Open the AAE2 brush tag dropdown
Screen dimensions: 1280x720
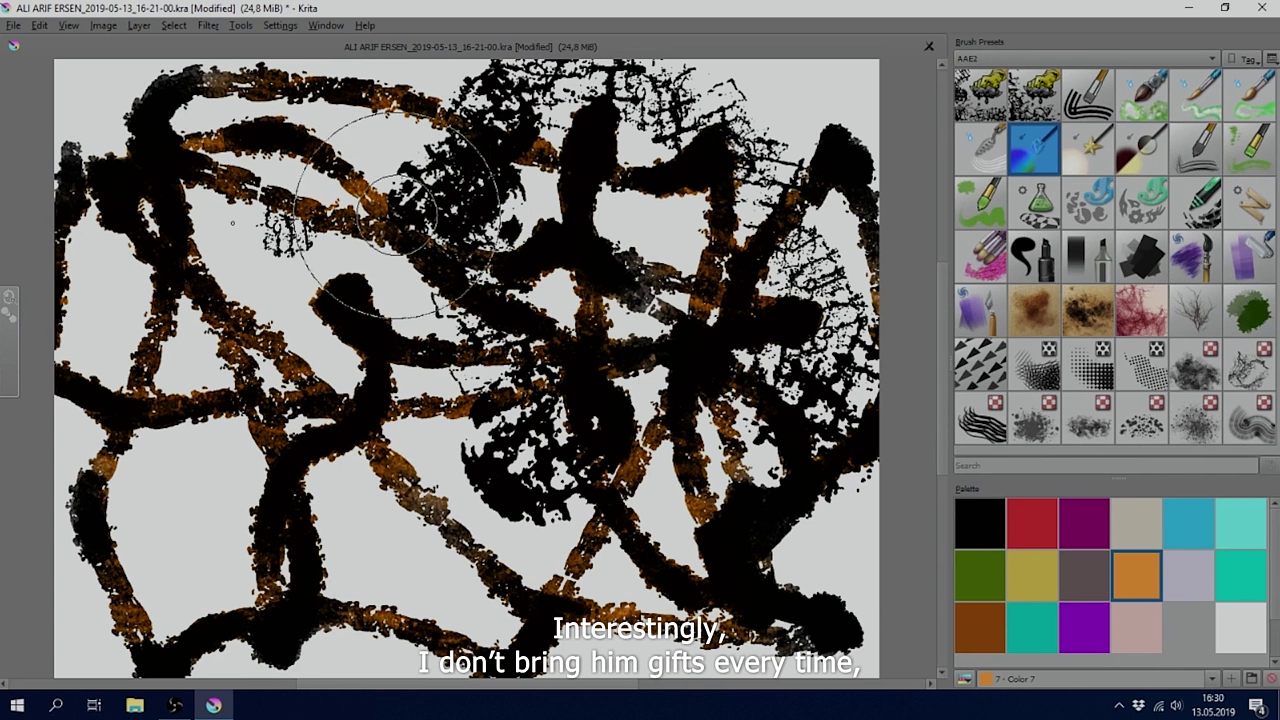click(x=1087, y=59)
